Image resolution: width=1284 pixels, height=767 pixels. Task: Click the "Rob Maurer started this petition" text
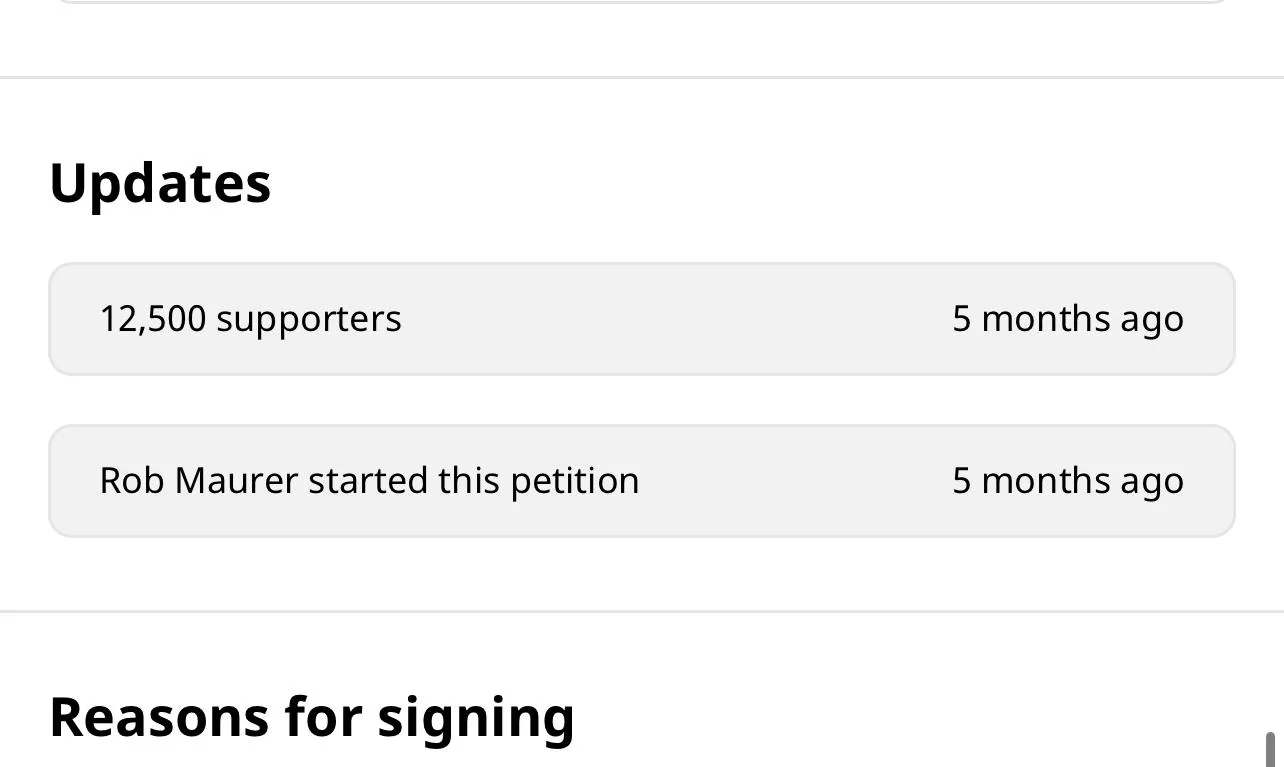click(x=369, y=481)
